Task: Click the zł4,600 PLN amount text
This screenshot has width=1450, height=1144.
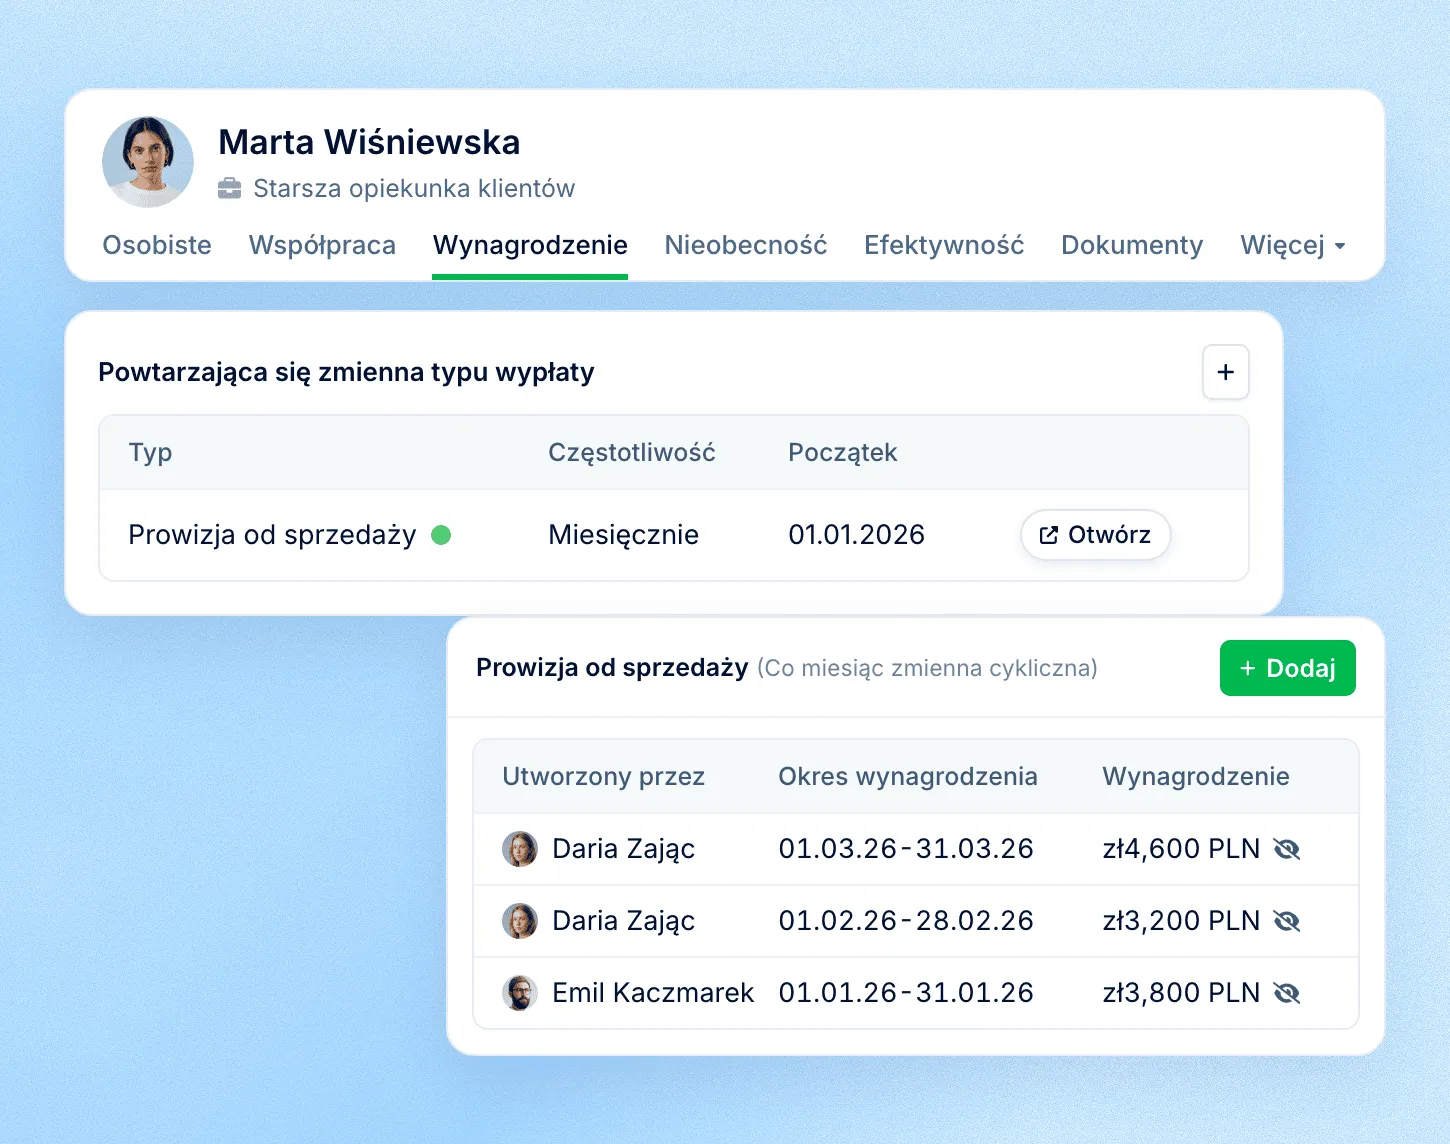Action: [x=1181, y=849]
